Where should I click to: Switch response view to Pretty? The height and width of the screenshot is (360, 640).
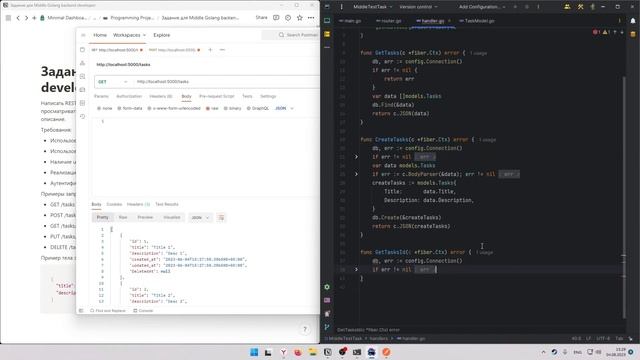coord(102,218)
